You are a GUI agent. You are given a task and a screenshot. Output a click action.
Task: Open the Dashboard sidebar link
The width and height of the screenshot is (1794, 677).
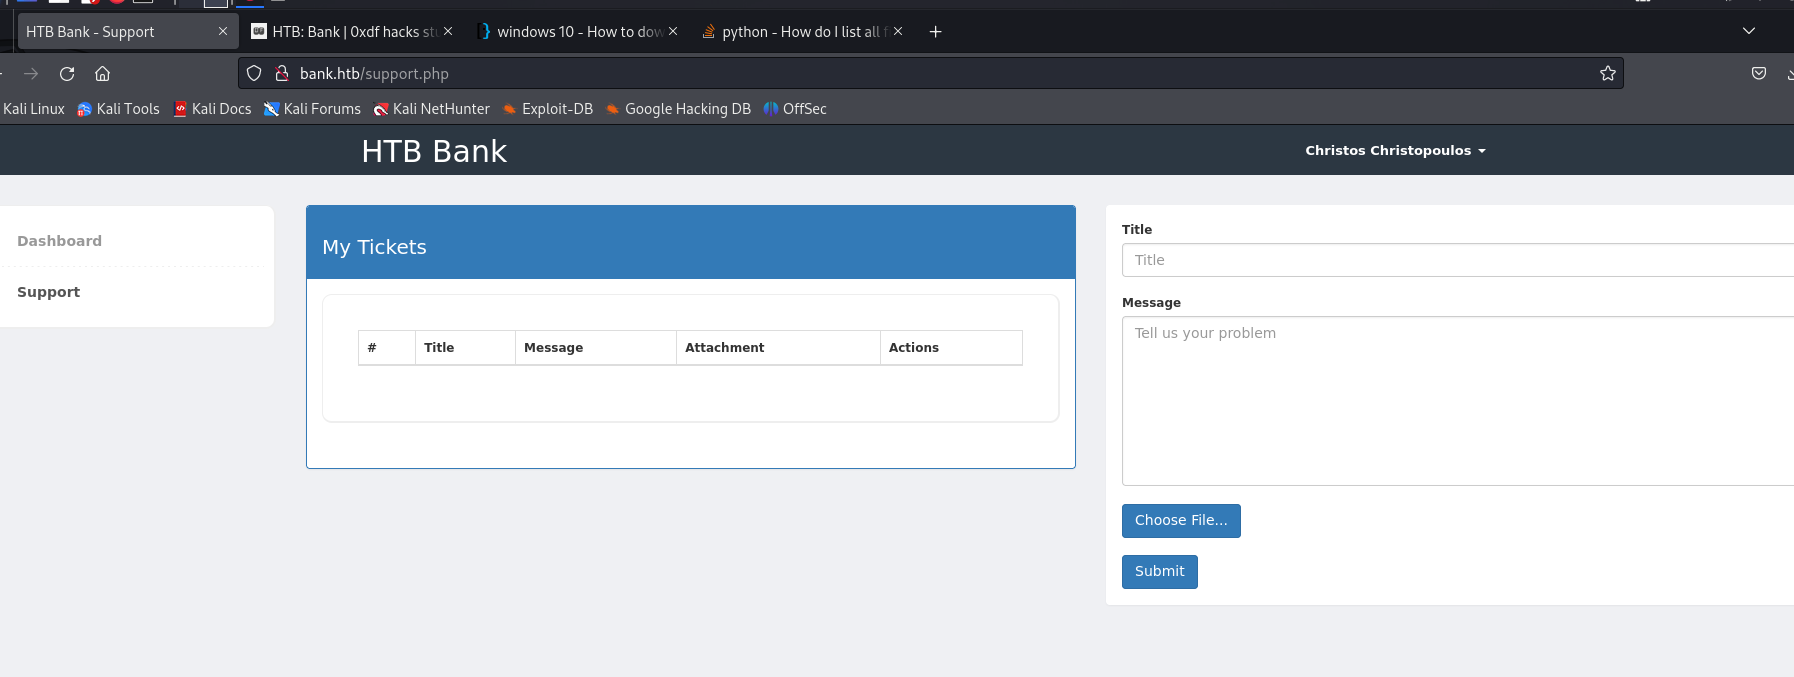pyautogui.click(x=59, y=241)
